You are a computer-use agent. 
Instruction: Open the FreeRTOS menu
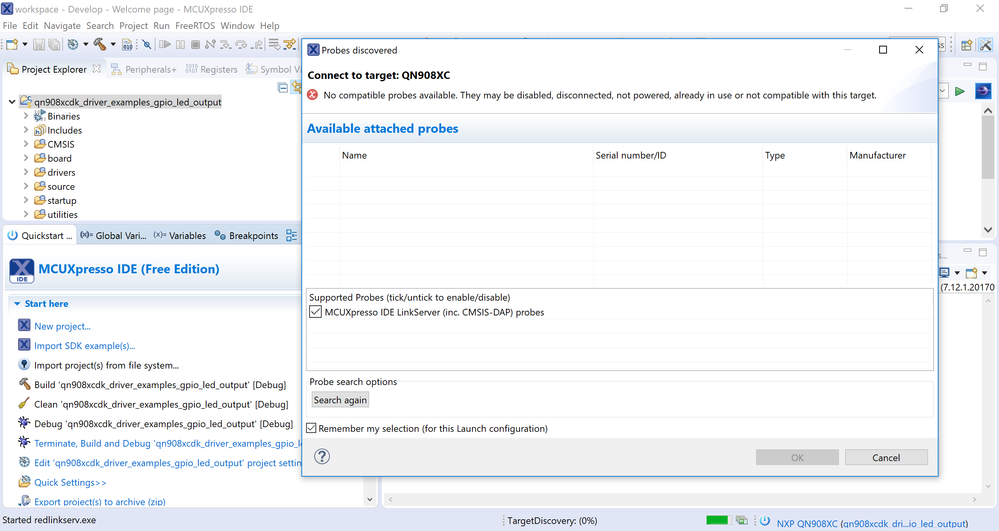pos(195,25)
